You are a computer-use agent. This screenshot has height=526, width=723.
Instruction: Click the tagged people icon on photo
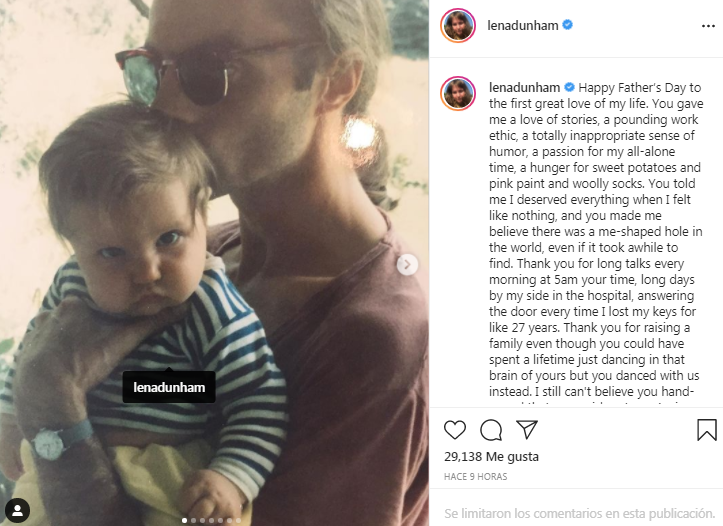coord(18,510)
